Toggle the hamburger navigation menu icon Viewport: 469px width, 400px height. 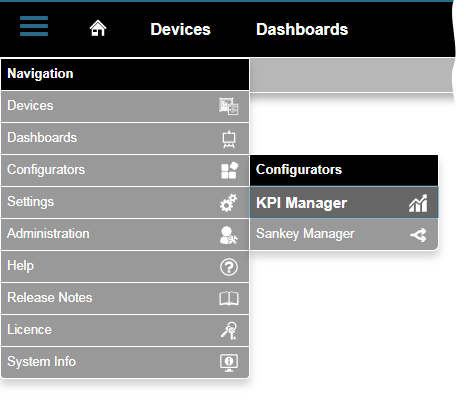(34, 26)
